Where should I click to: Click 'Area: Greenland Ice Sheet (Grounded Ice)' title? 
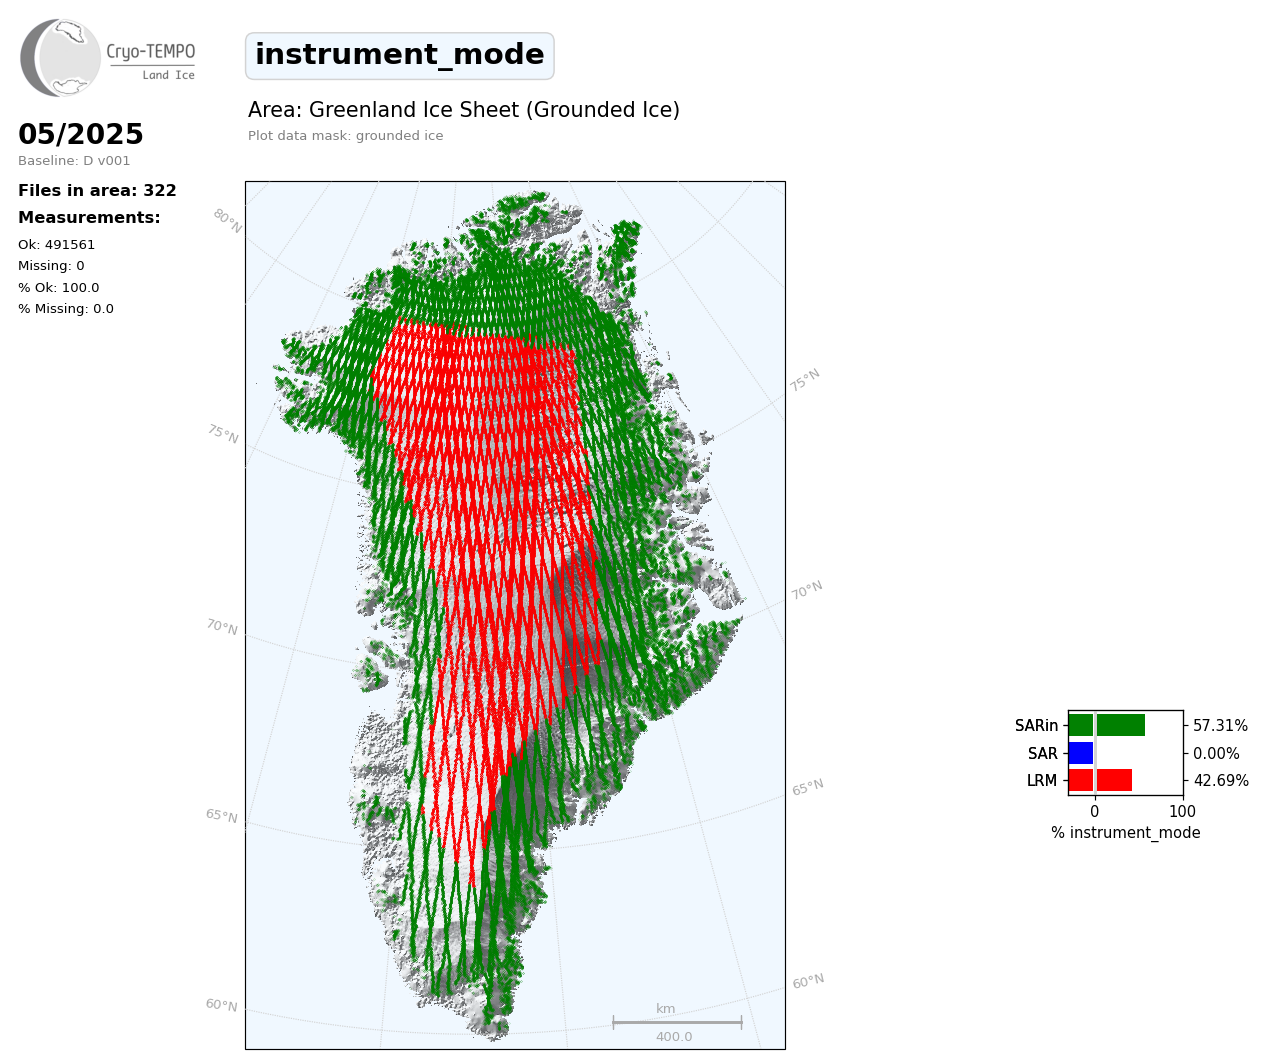[x=464, y=111]
